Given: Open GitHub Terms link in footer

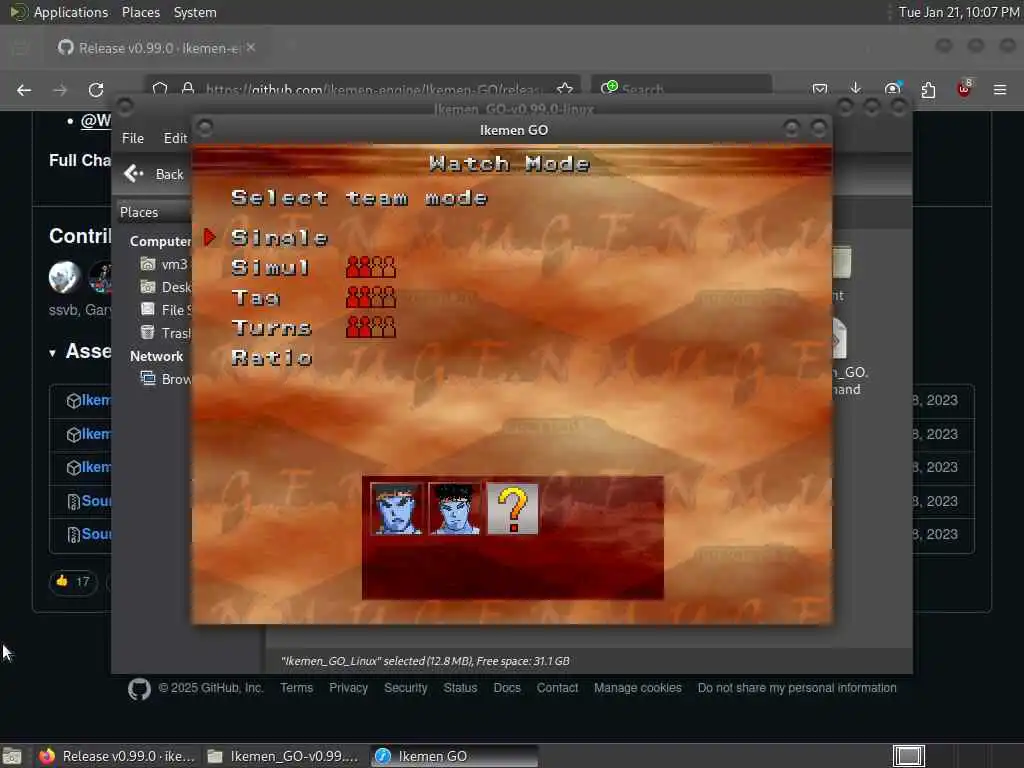Looking at the screenshot, I should (296, 688).
